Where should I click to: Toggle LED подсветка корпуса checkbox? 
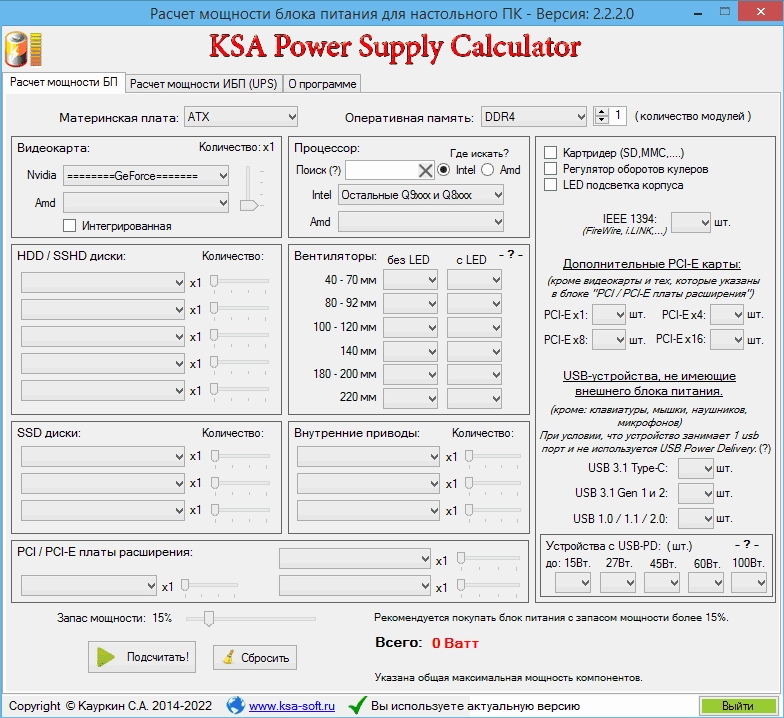(x=550, y=184)
